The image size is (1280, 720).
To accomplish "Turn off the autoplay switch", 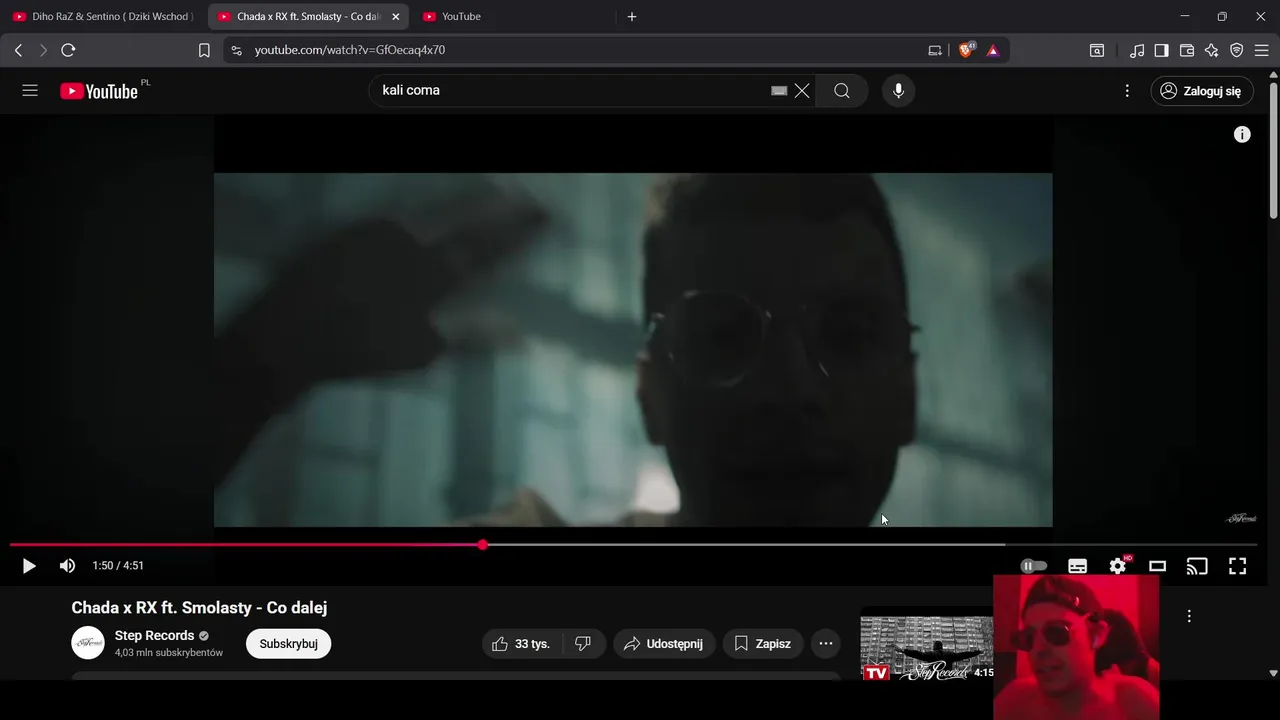I will point(1034,566).
